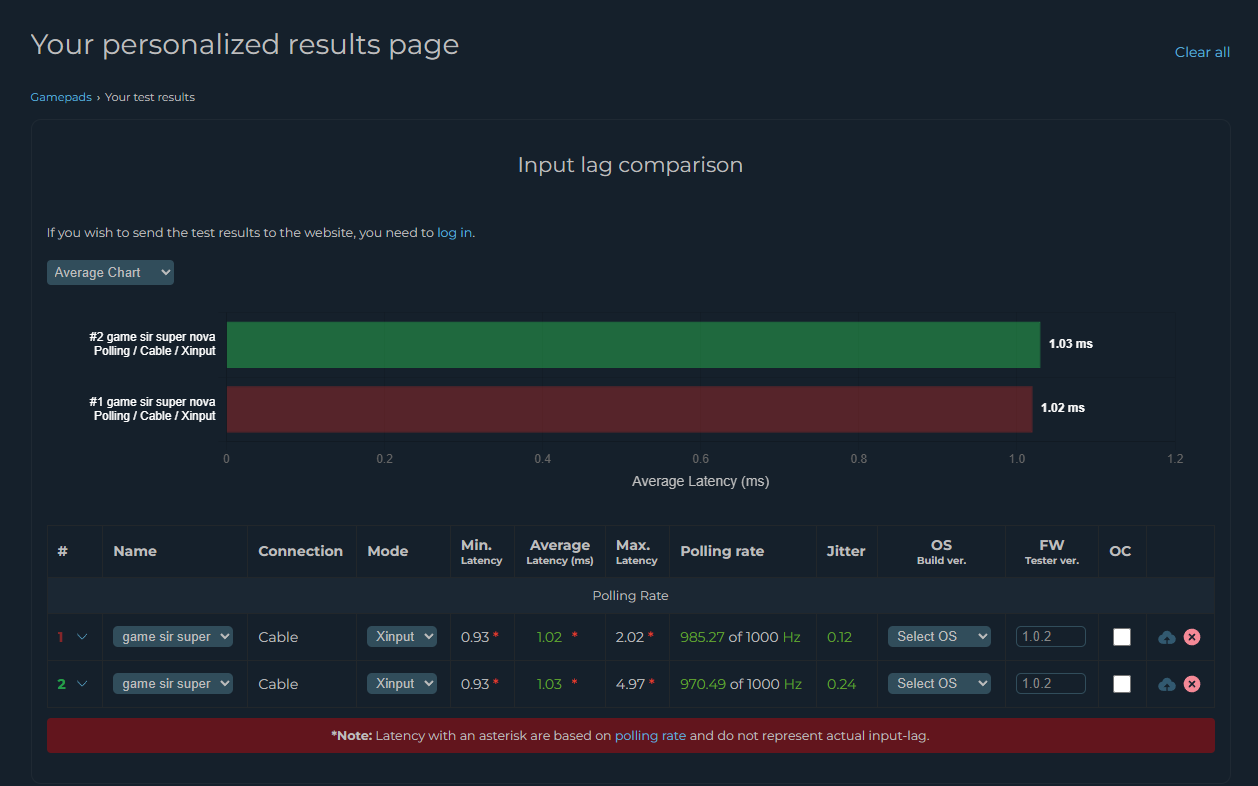Screen dimensions: 1258x786
Task: Click the 970.49 of 1000 Hz value
Action: [741, 684]
